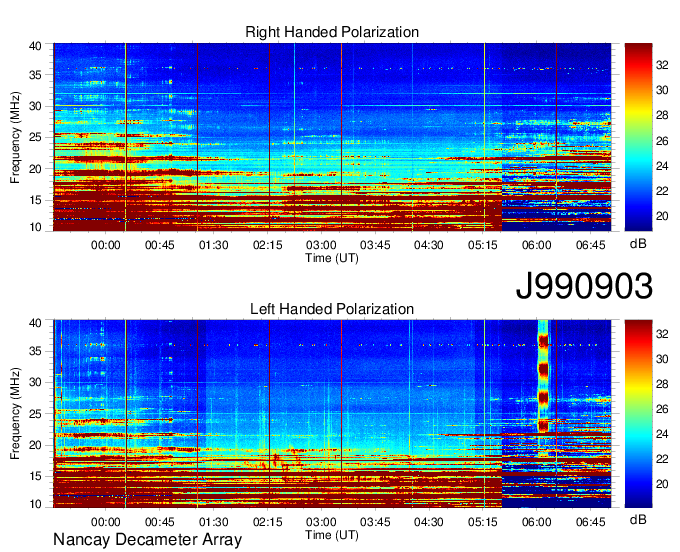Click the 02:15 time tick on Left Handed plot
680x552 pixels.
(267, 522)
